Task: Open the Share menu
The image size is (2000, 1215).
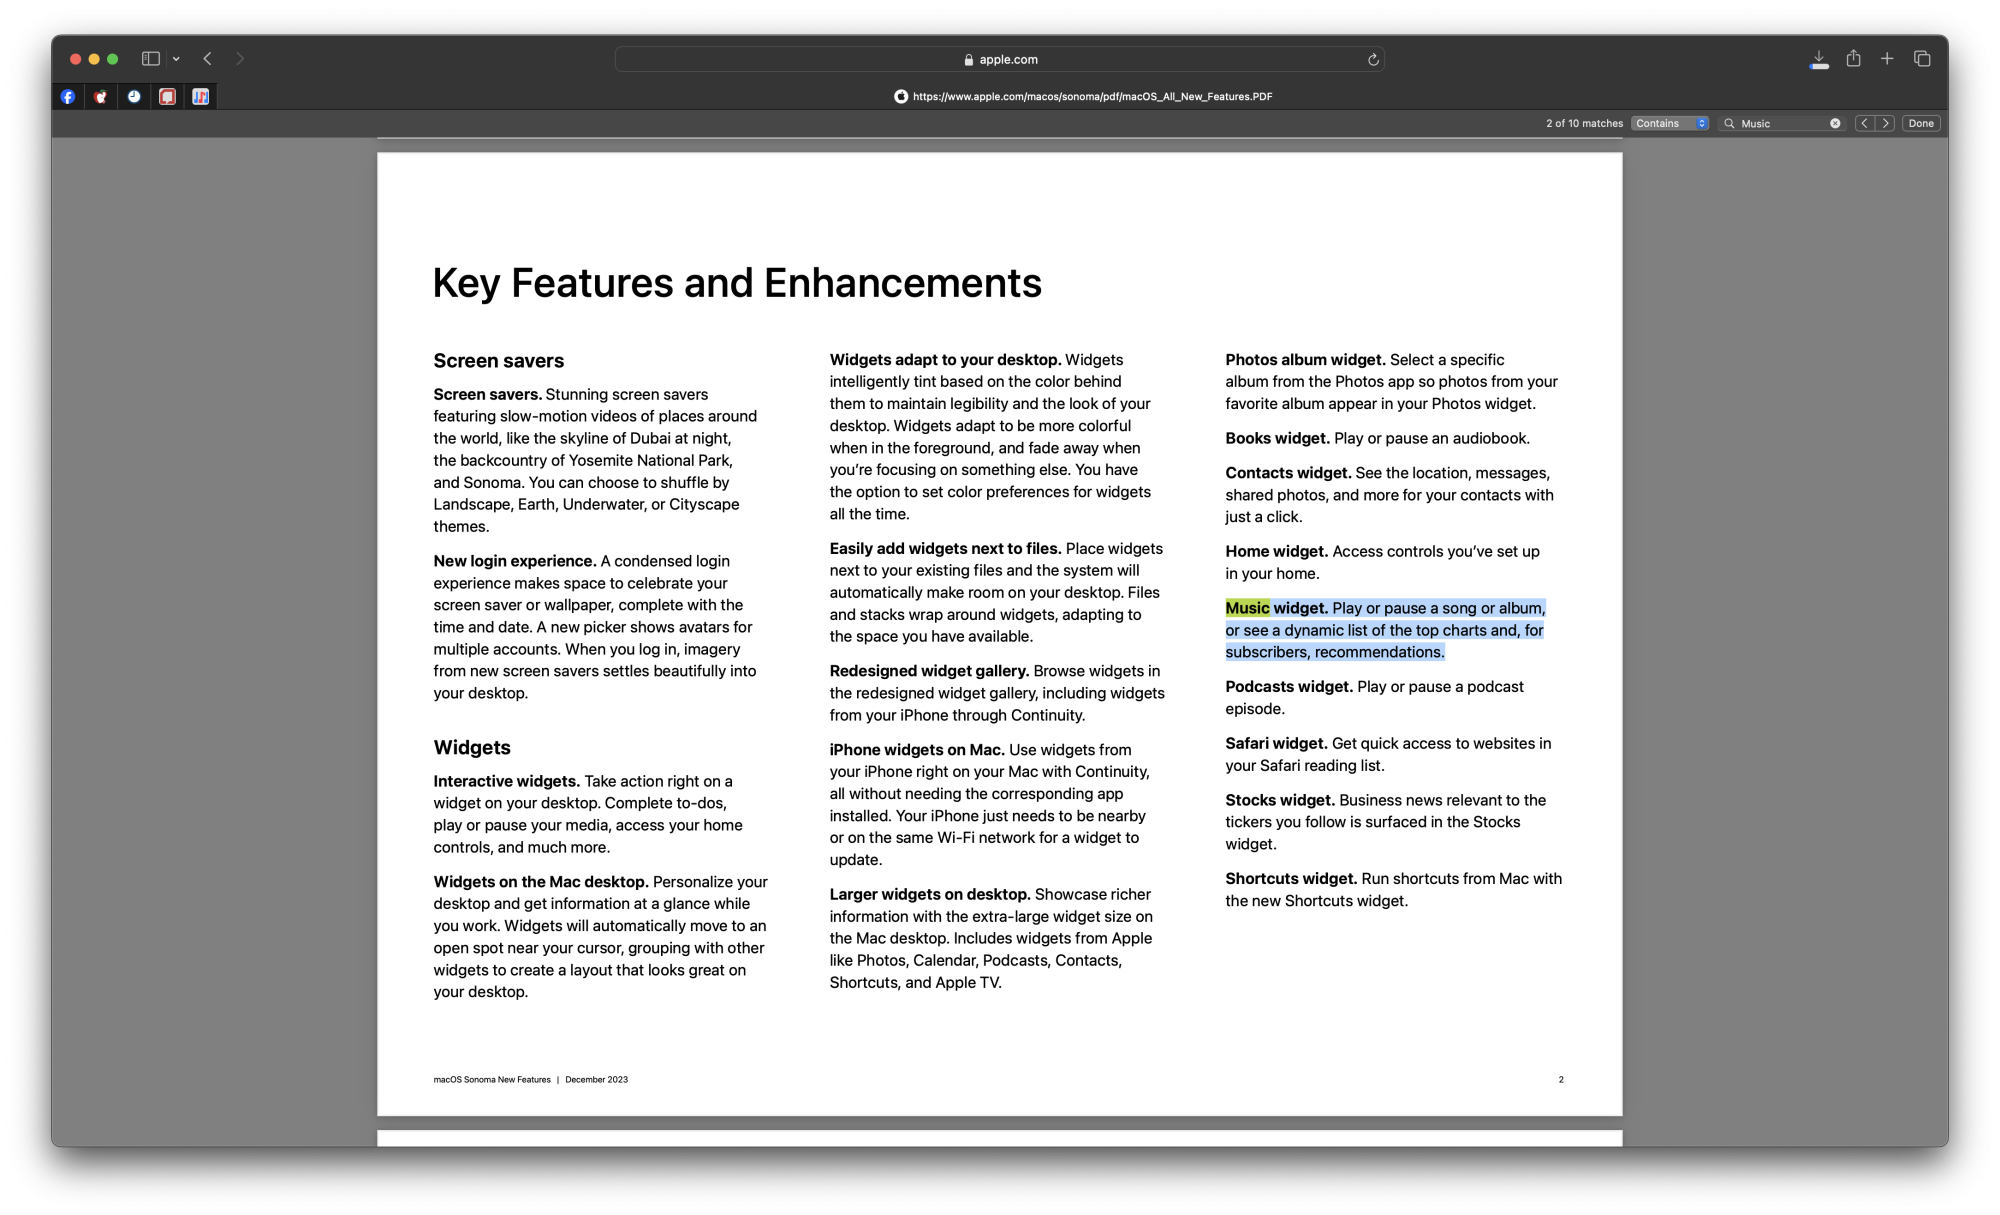Action: [x=1853, y=59]
